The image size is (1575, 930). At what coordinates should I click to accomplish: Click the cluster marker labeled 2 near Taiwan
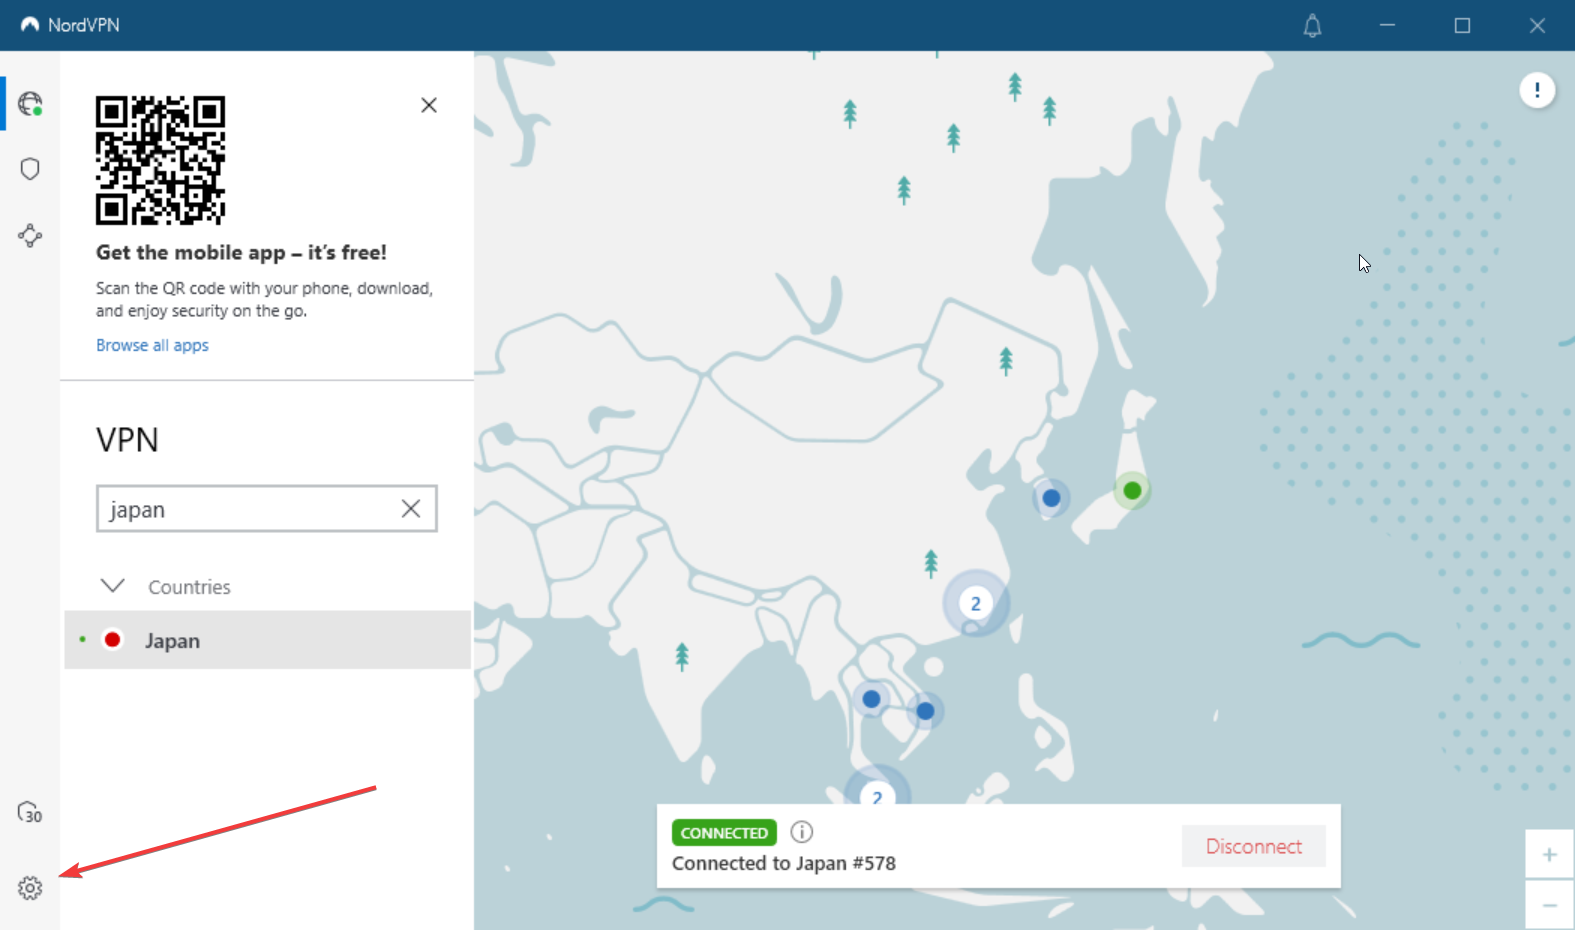click(x=976, y=603)
